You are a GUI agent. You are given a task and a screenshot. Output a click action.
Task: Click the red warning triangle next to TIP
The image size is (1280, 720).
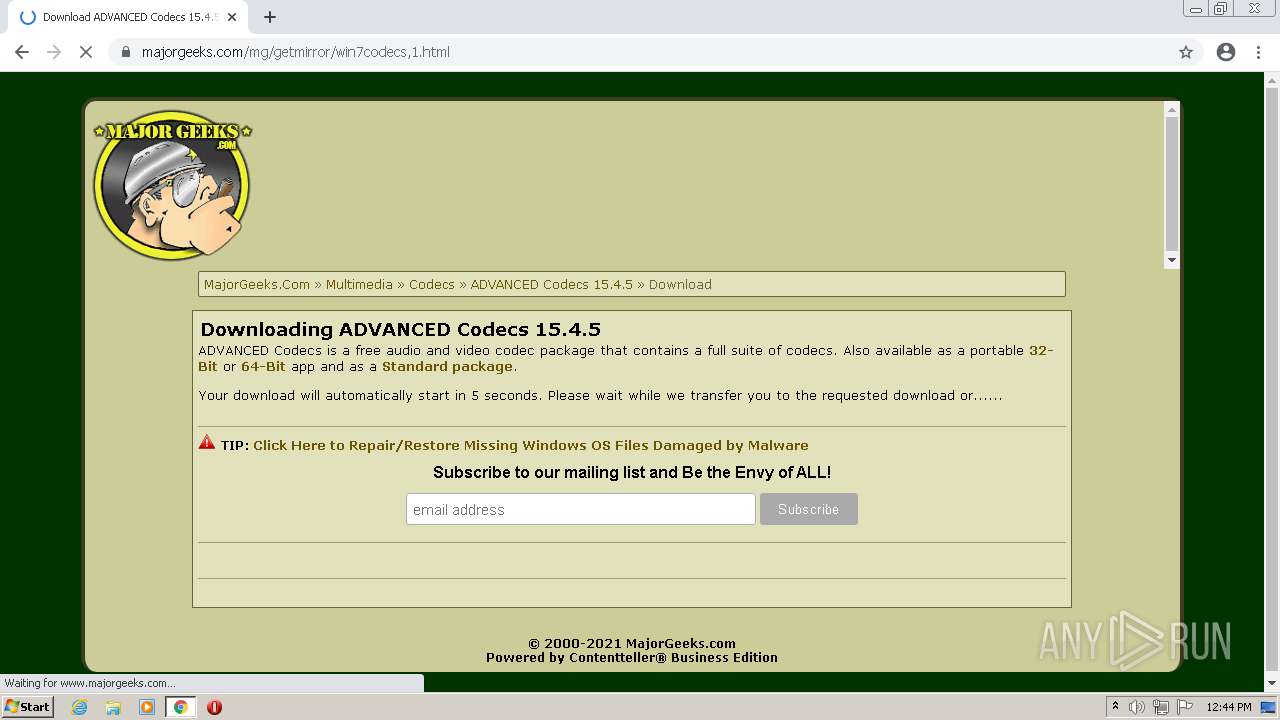pyautogui.click(x=207, y=442)
